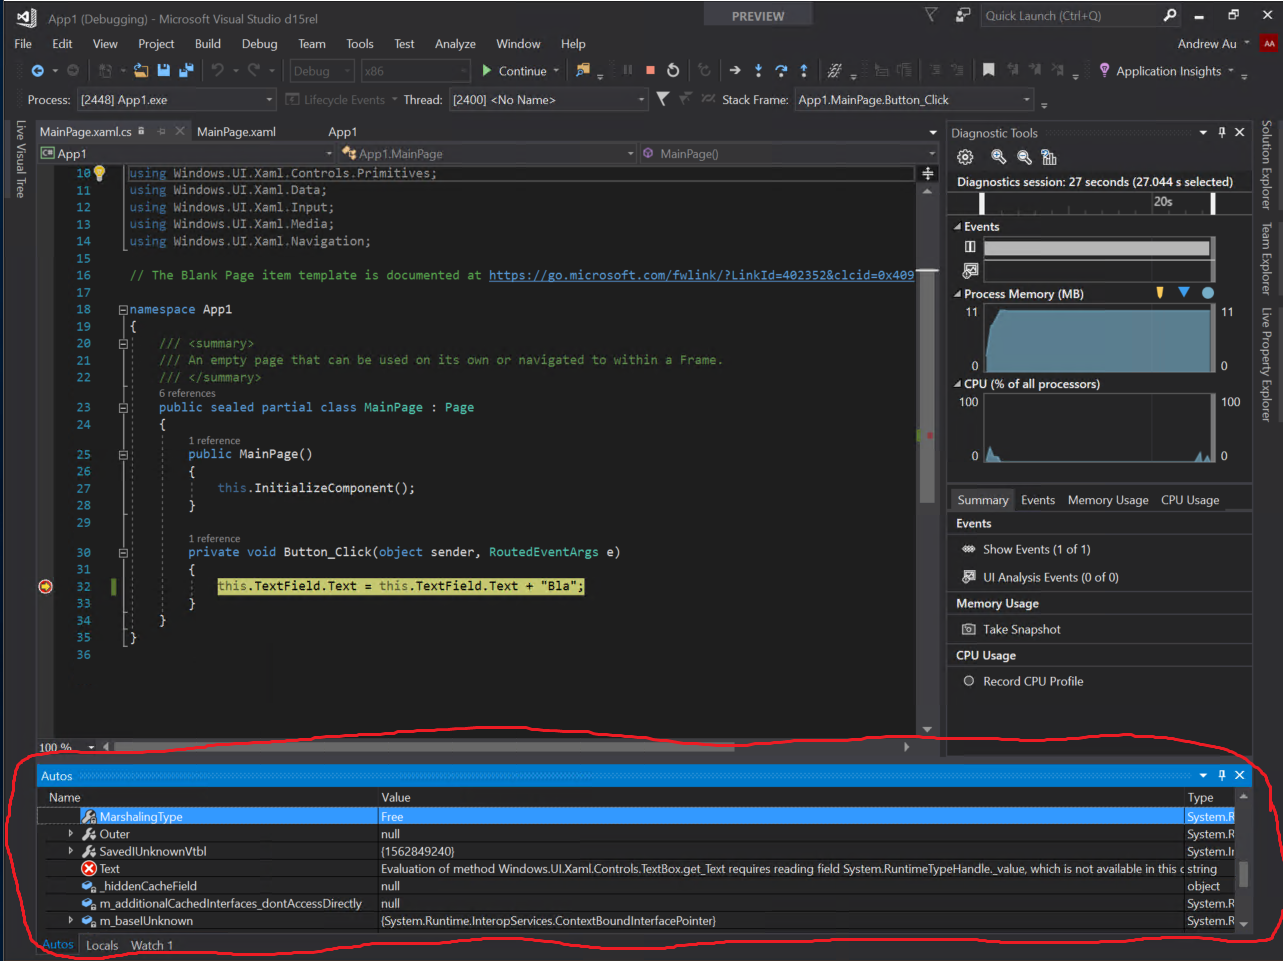Click Reset View chart icon in Diagnostic Tools
The image size is (1283, 961).
click(x=1049, y=157)
